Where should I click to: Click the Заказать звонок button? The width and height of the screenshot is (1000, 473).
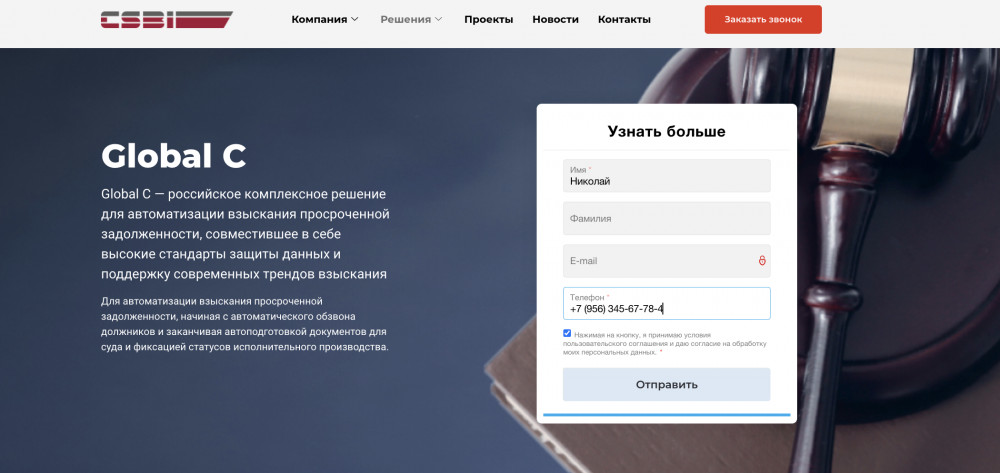point(763,19)
